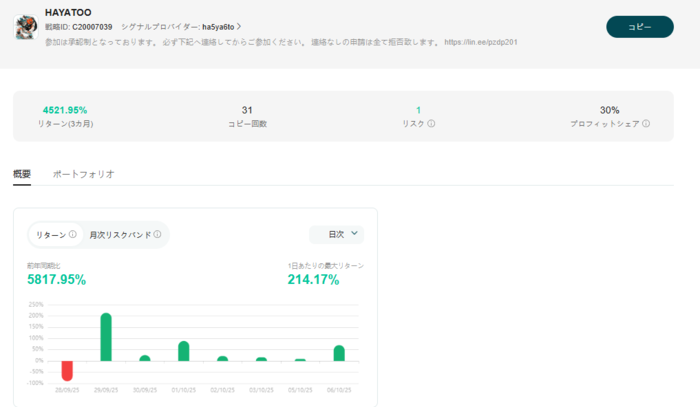Click the 4521.95% three-month return value
This screenshot has width=700, height=407.
point(65,110)
